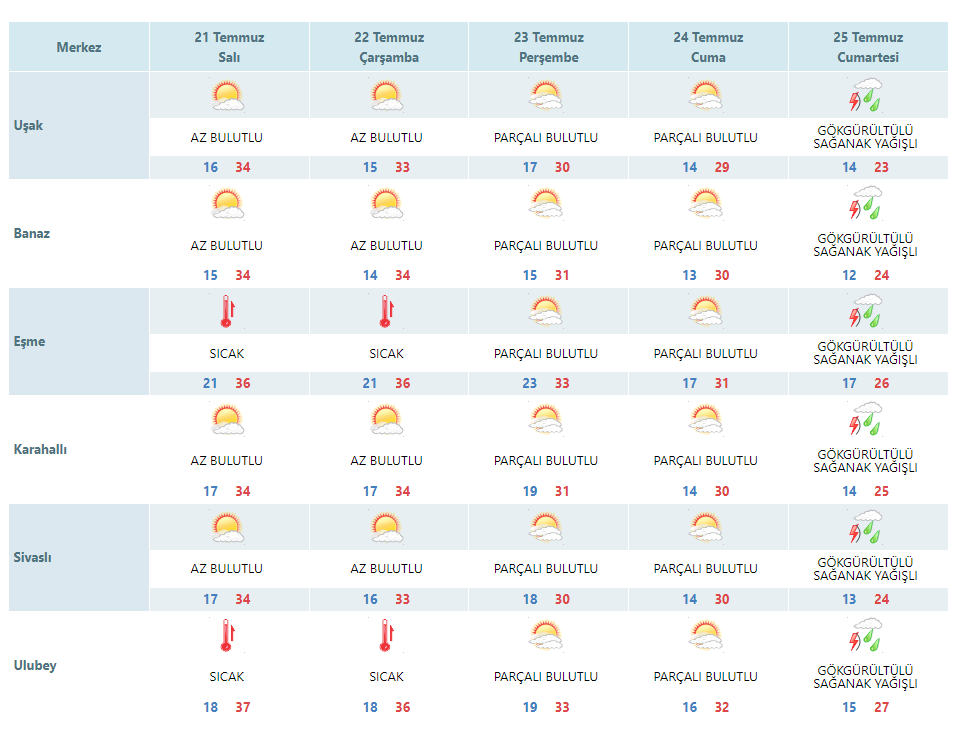Click the Merkez header cell
Viewport: 964px width, 738px height.
[x=79, y=47]
